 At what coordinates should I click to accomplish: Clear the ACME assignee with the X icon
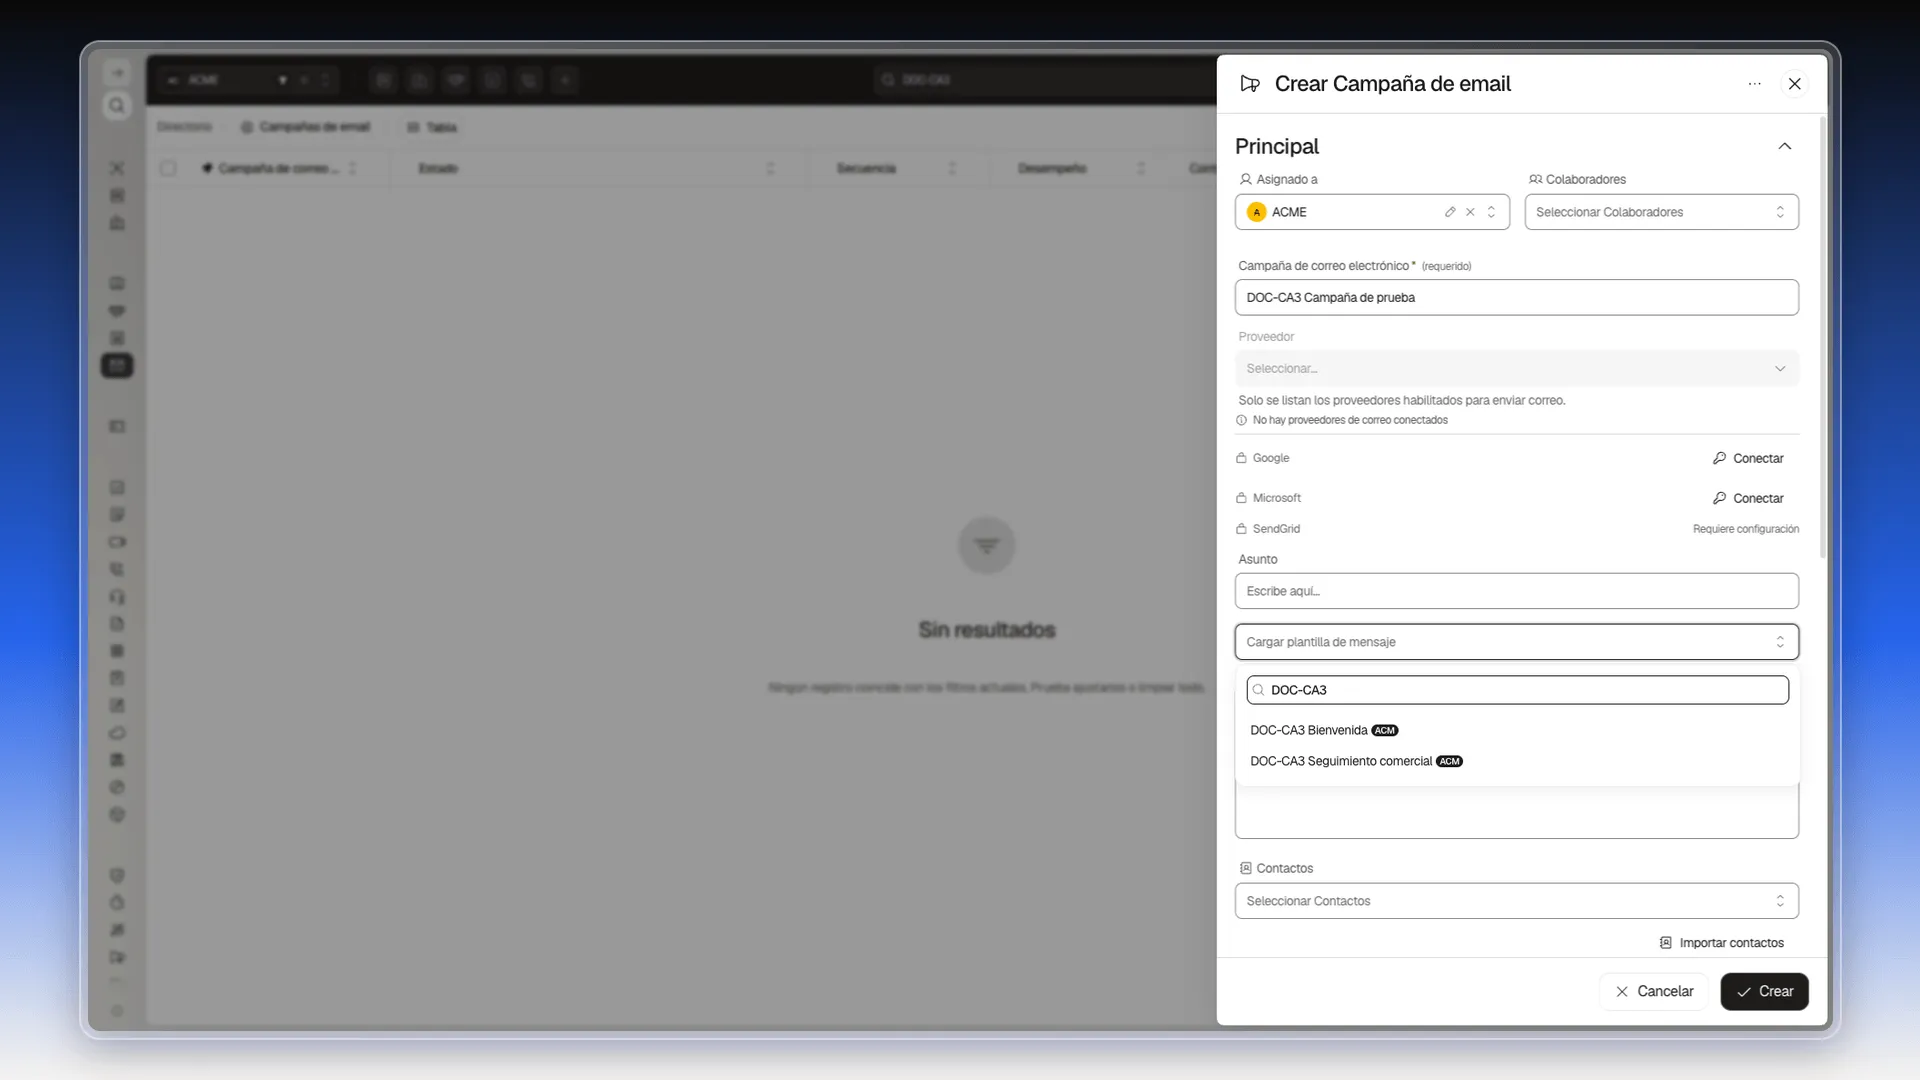coord(1470,212)
